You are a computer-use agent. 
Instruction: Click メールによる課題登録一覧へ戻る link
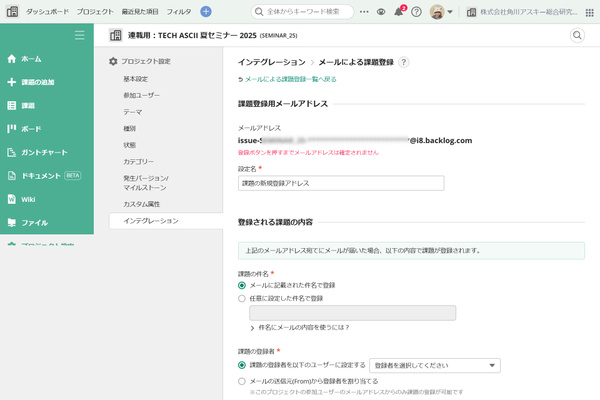[290, 79]
